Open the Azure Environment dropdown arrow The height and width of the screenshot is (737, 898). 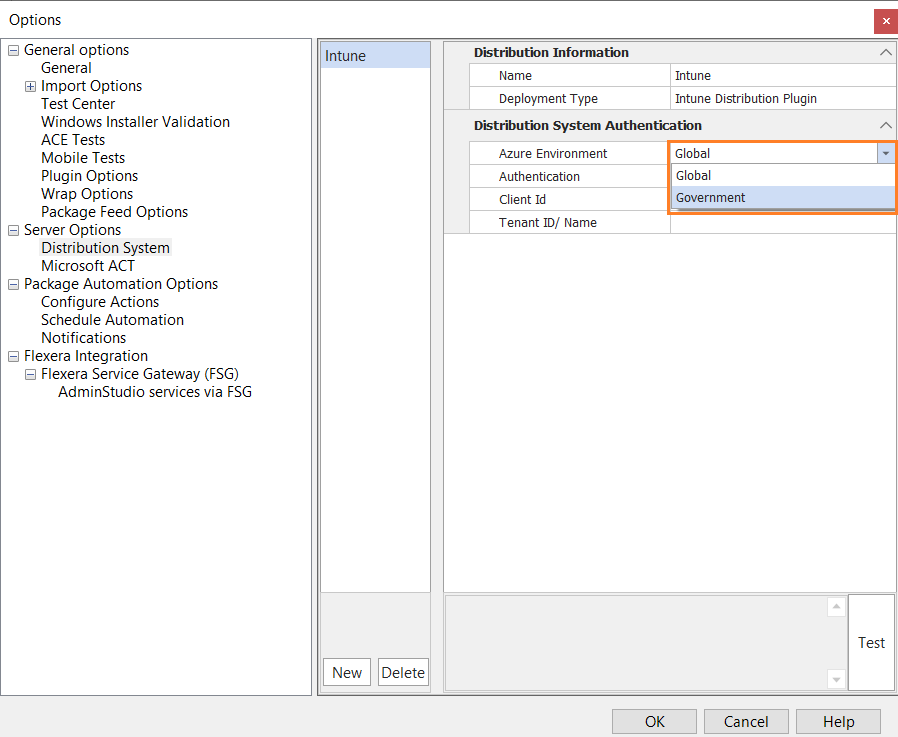(885, 153)
